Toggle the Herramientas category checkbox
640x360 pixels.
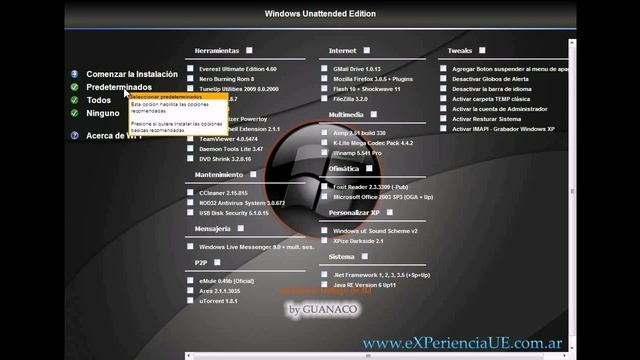[249, 50]
